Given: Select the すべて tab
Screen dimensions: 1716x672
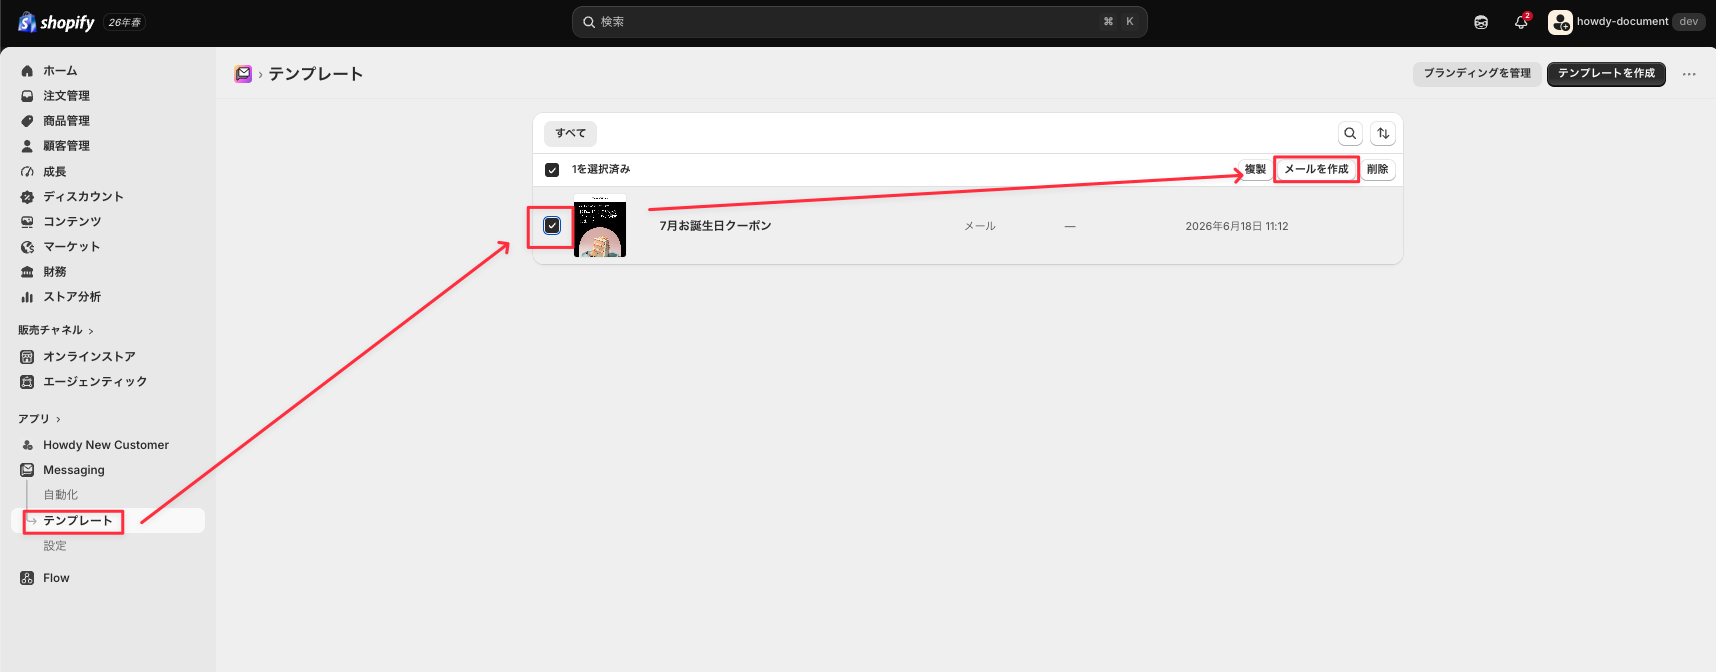Looking at the screenshot, I should [571, 133].
